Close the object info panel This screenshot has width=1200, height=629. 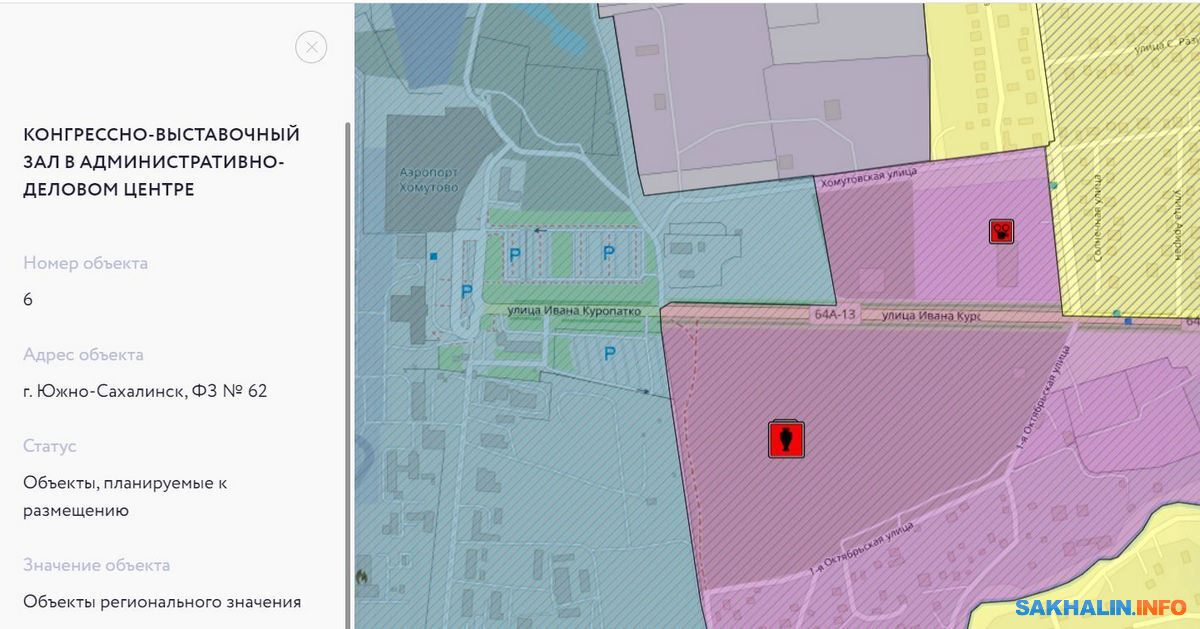[311, 47]
